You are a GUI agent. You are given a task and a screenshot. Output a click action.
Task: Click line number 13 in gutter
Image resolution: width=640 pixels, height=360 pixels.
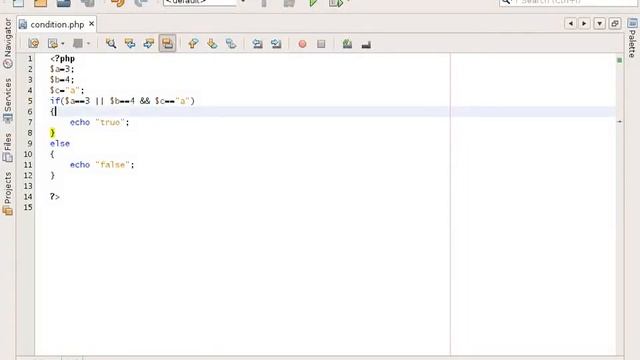(28, 186)
